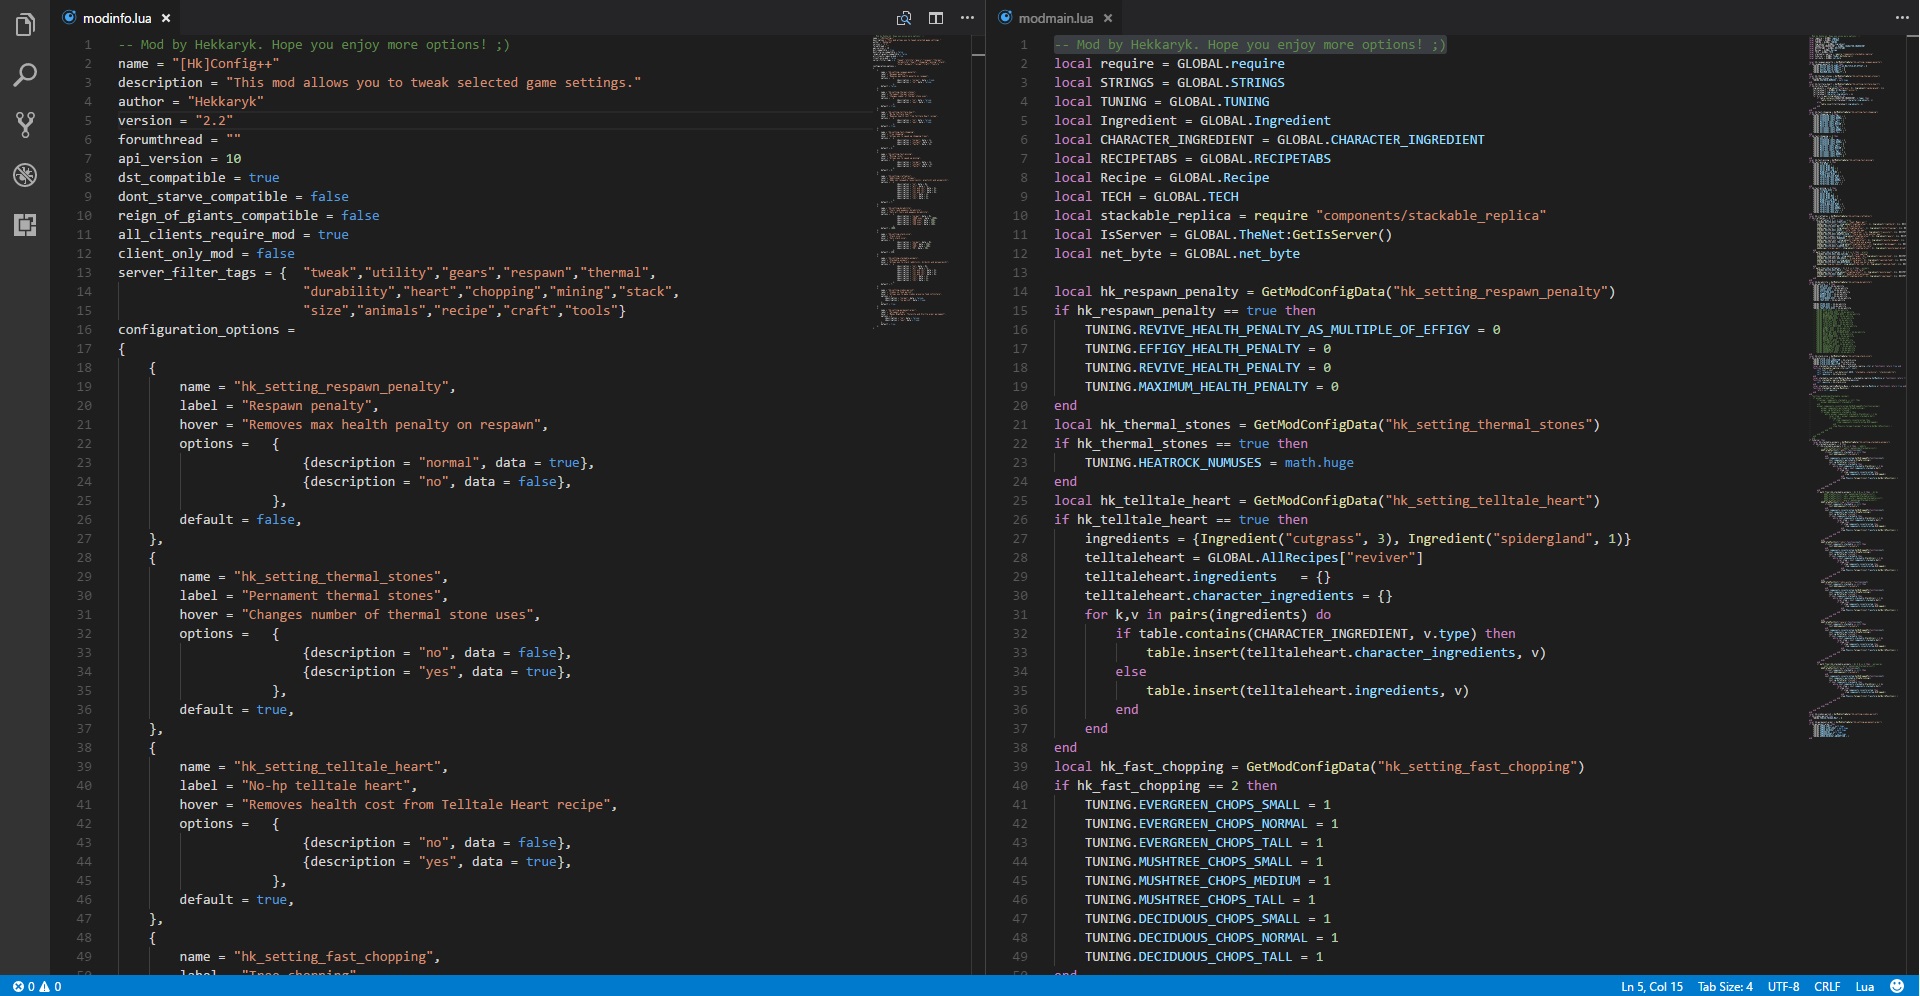Viewport: 1920px width, 996px height.
Task: Show errors and warnings from status bar
Action: click(x=37, y=986)
